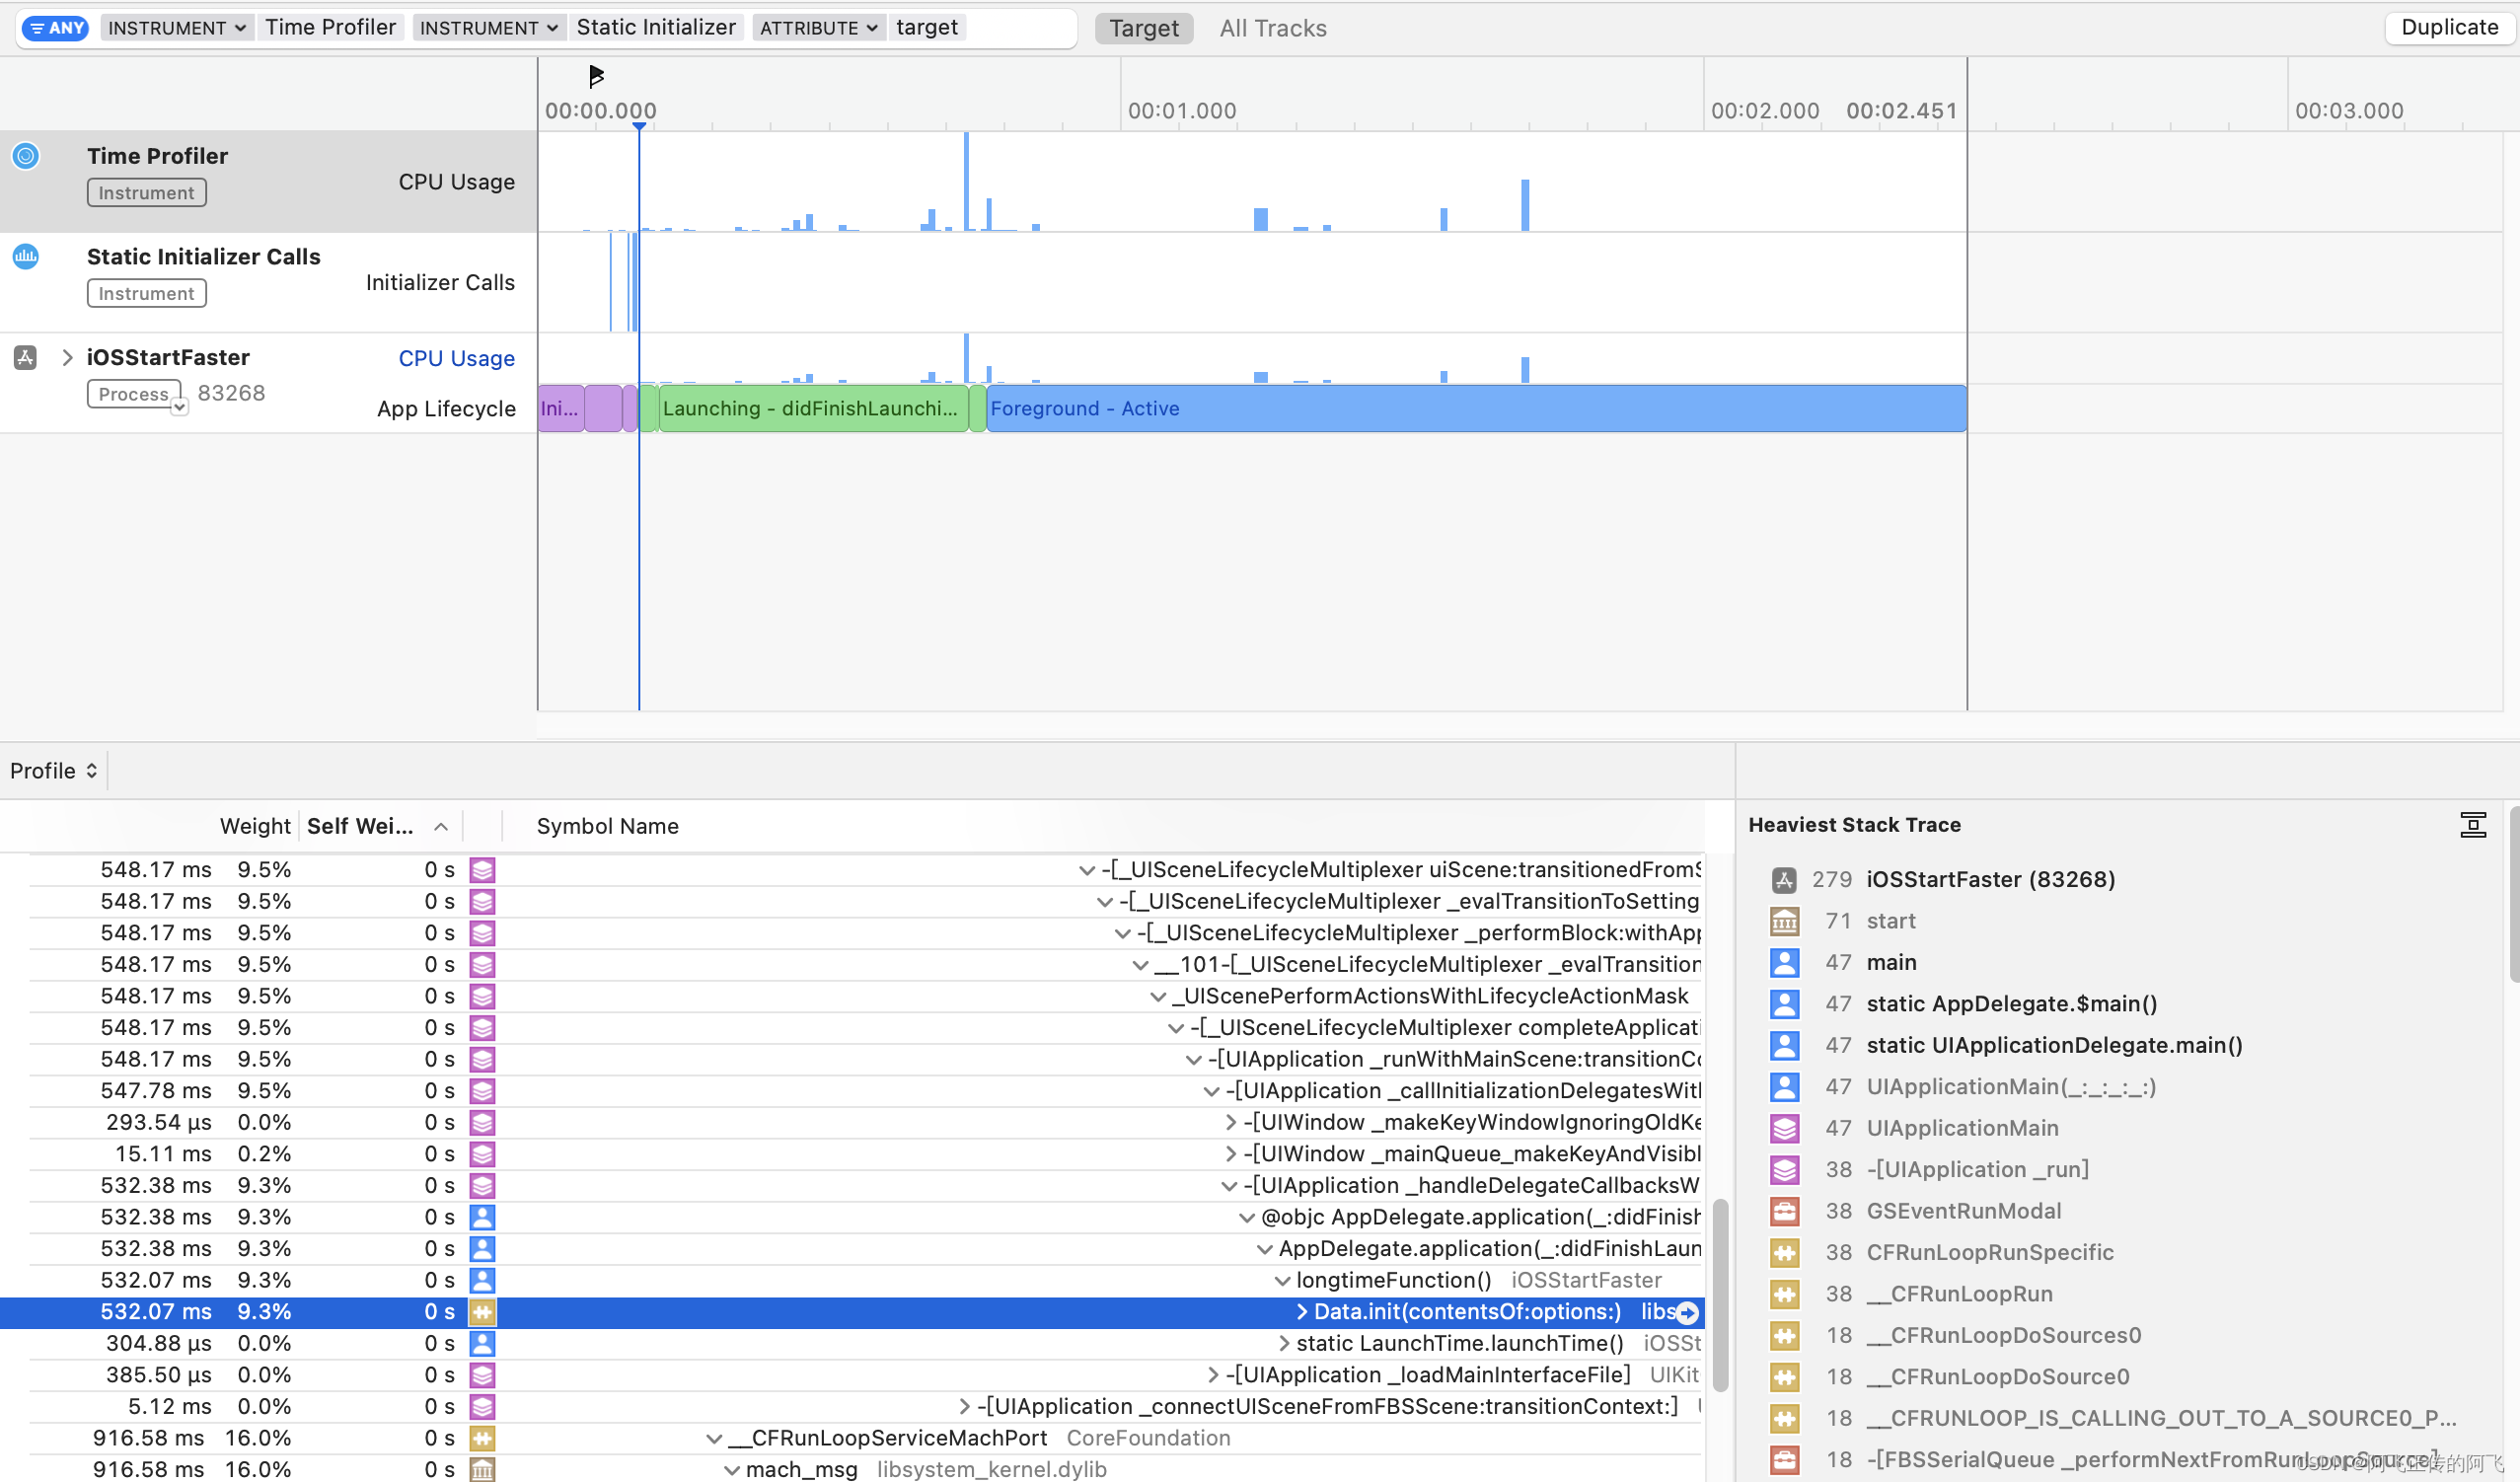Screen dimensions: 2520x1482
Task: Click icon on -[UIApplication _loadMainInterfaceFile] row
Action: 482,1376
